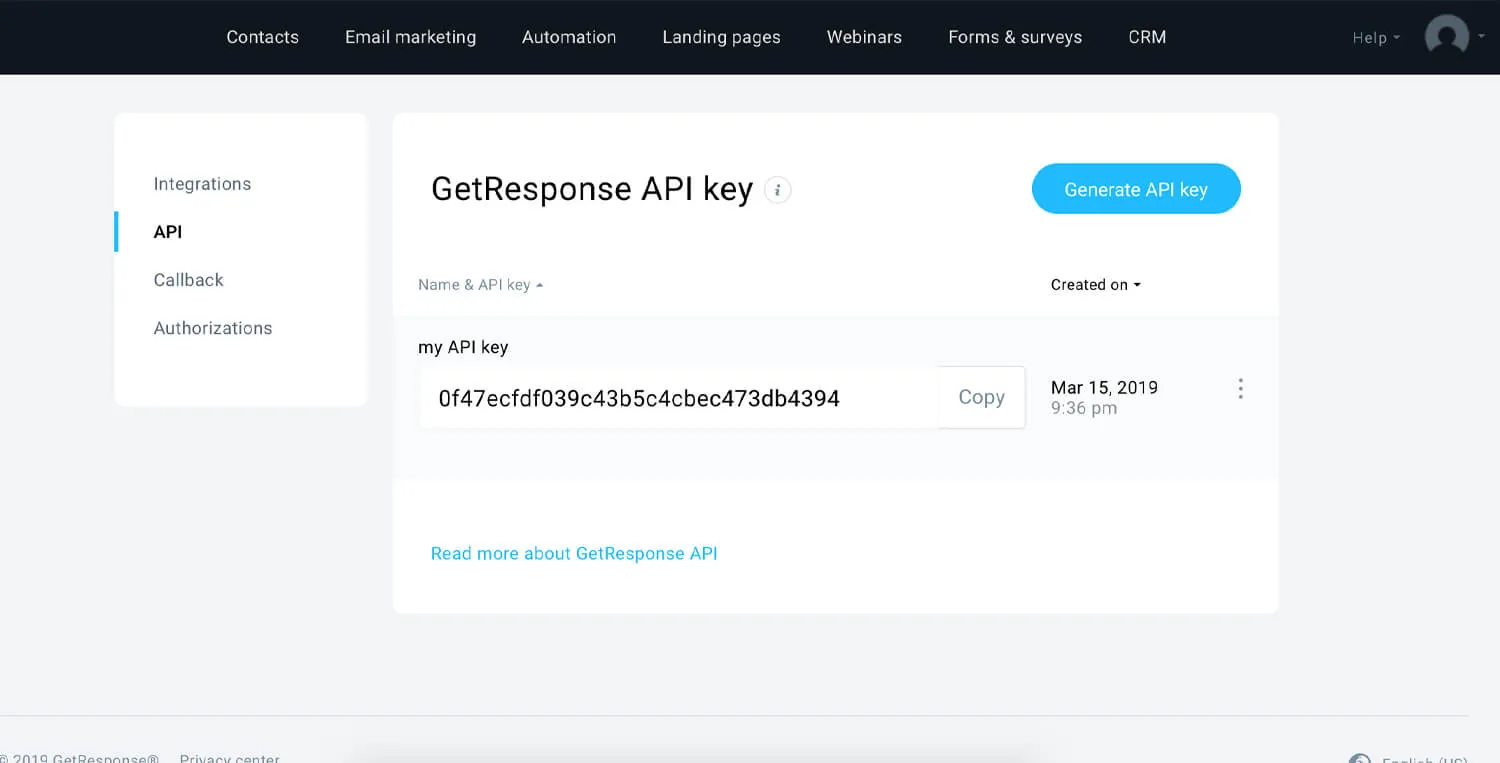Open the CRM section
Viewport: 1500px width, 763px height.
(x=1147, y=37)
